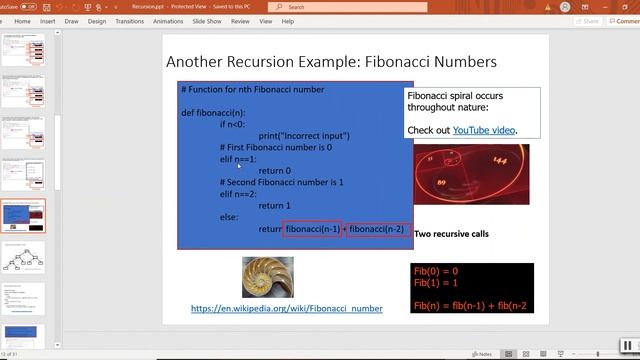Open the Wikipedia Fibonacci_number link
Image resolution: width=640 pixels, height=360 pixels.
tap(287, 309)
